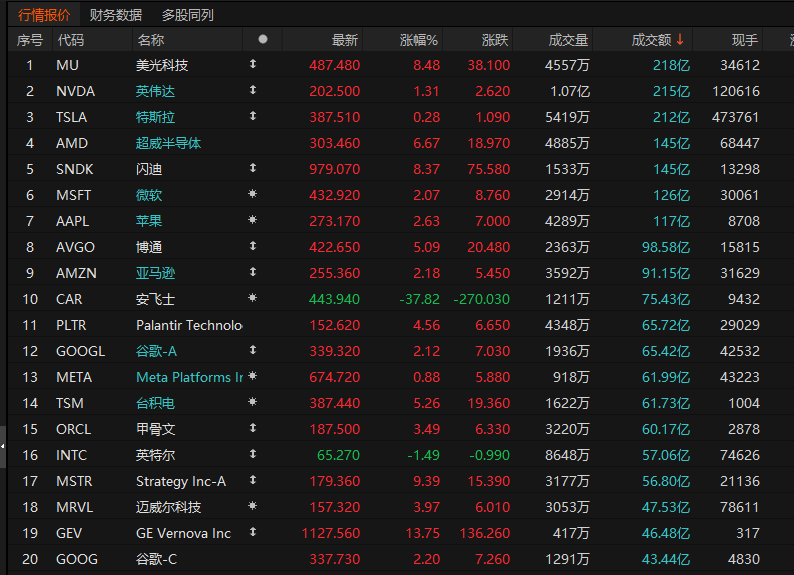Click the up-down arrow icon in the 亚马逊 row
The image size is (794, 575).
click(x=253, y=272)
